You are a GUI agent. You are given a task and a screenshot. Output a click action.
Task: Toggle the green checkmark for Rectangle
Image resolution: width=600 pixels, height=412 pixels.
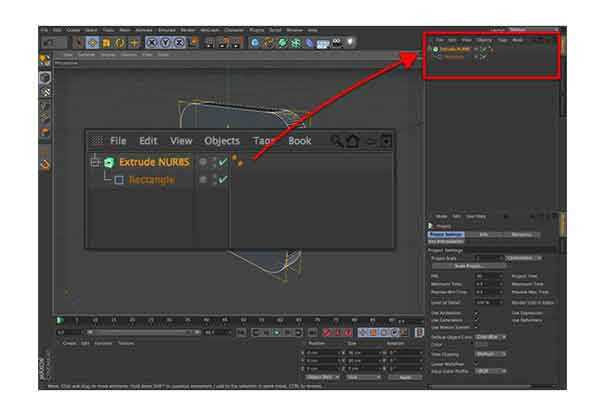tap(222, 180)
